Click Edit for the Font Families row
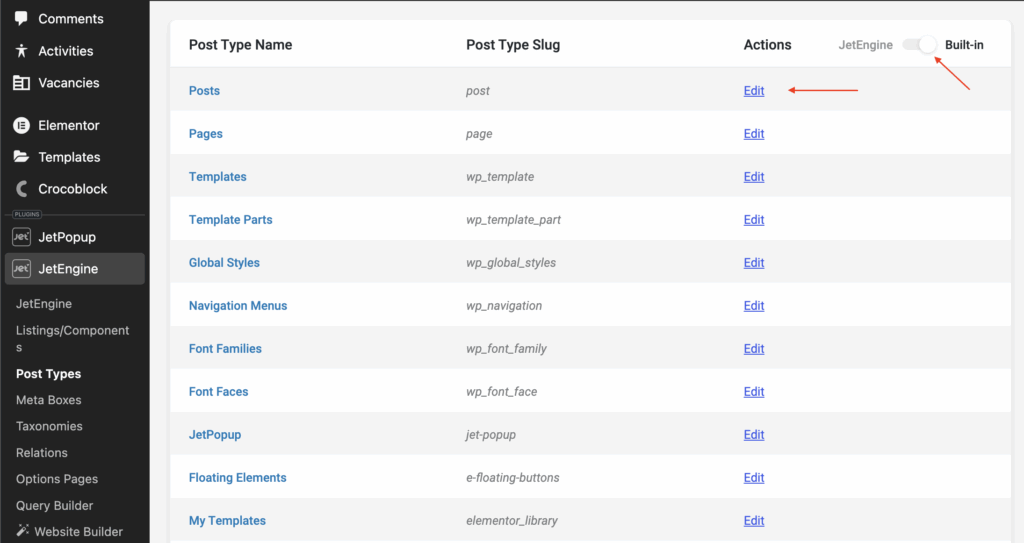 click(x=754, y=349)
